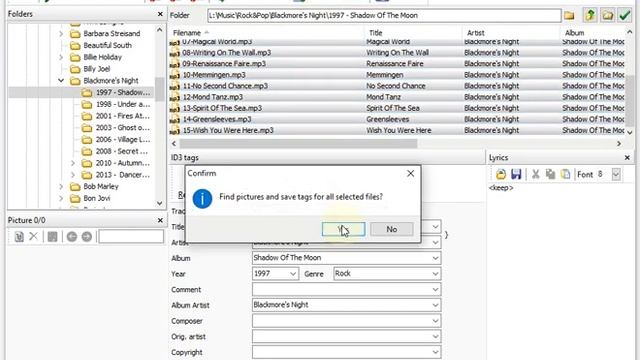Open the Year dropdown showing 1997
Viewport: 640px width, 360px height.
293,273
